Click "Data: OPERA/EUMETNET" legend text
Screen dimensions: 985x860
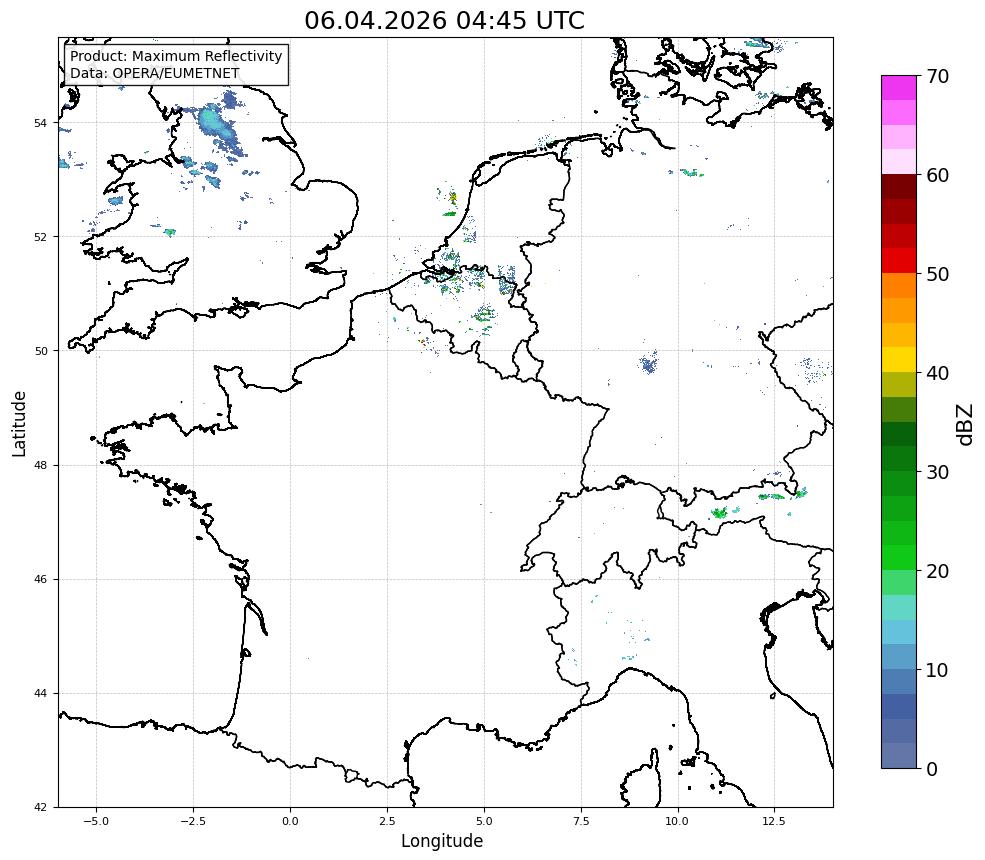(x=155, y=73)
